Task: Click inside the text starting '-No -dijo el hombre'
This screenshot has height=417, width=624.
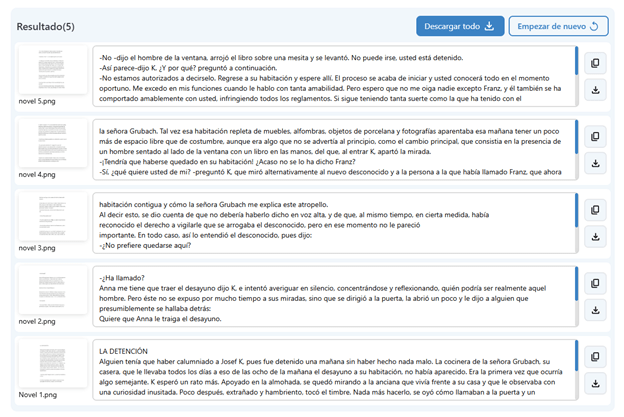Action: (x=335, y=76)
